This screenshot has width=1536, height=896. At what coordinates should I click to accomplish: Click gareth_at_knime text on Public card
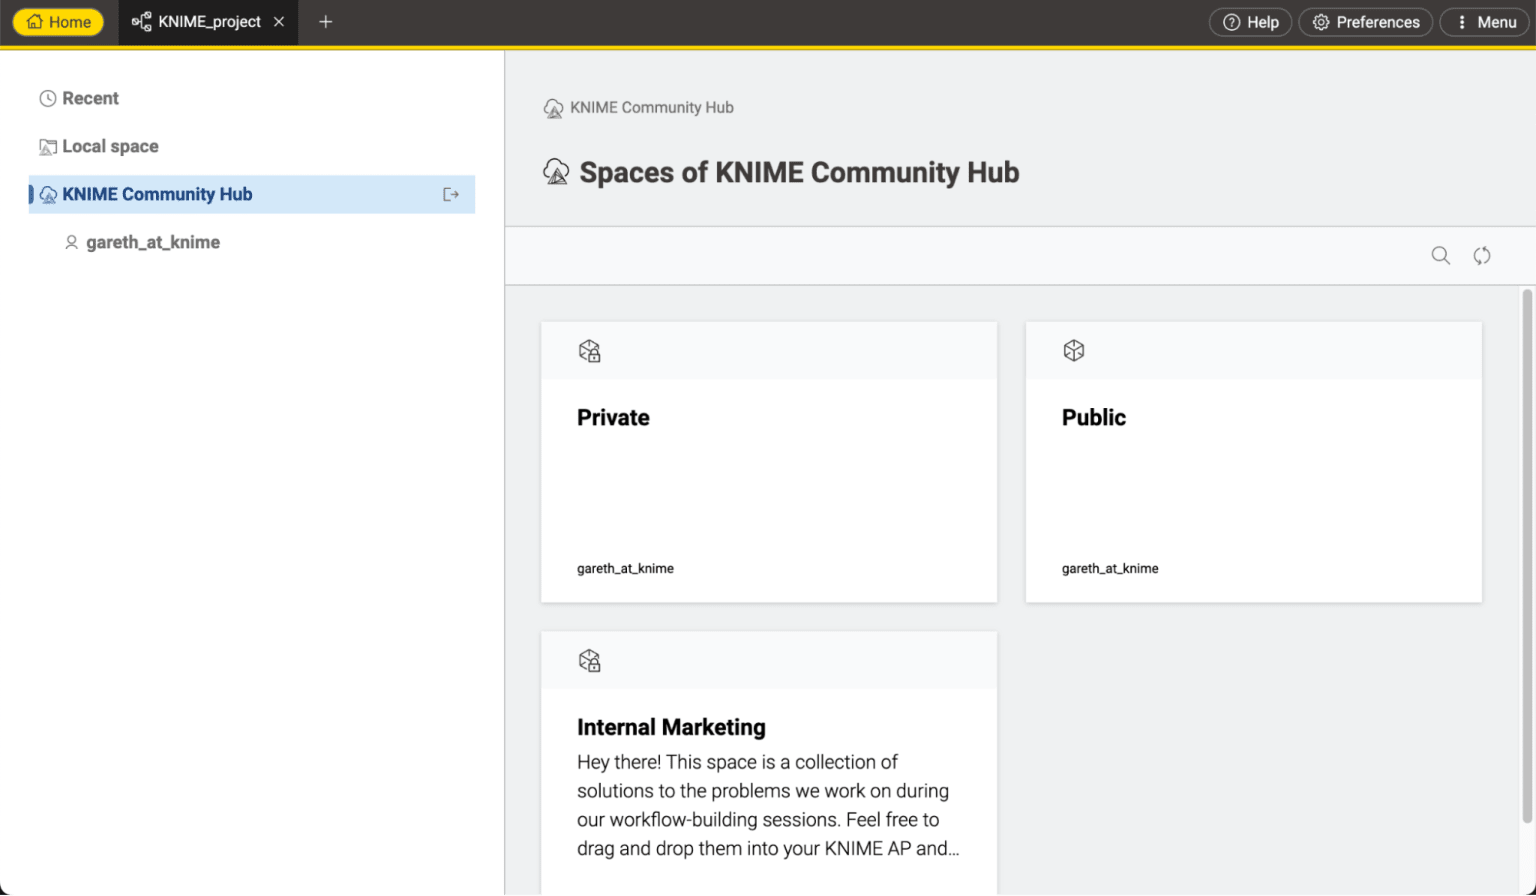[x=1110, y=568]
